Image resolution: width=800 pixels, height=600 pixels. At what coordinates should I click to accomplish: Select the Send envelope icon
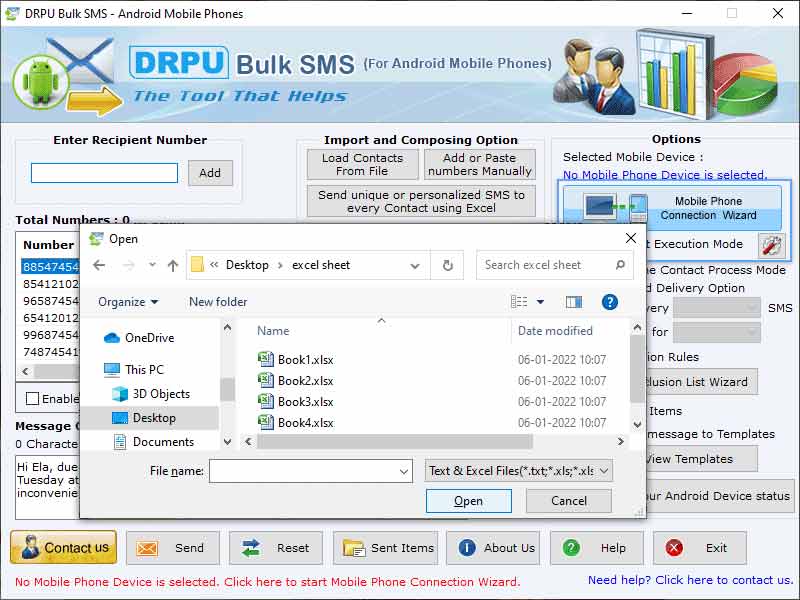[x=148, y=548]
